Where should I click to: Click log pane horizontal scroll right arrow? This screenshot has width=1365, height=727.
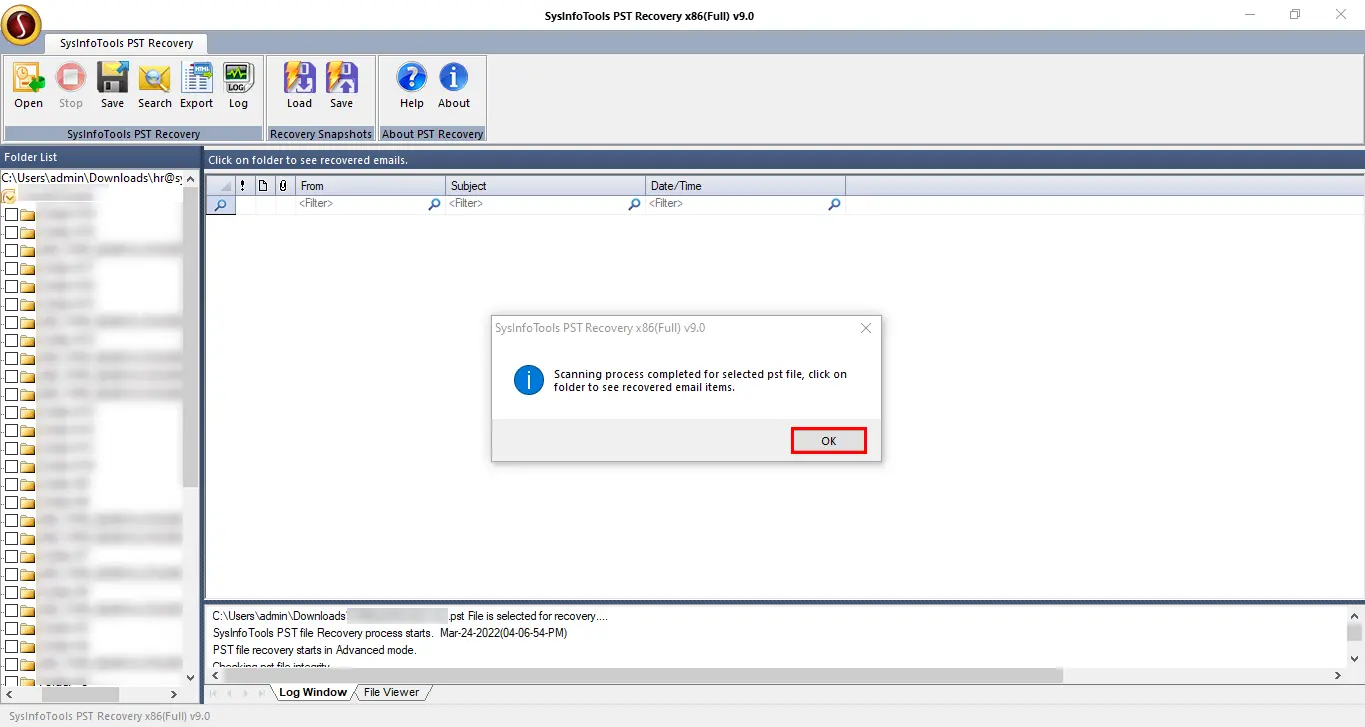1338,676
